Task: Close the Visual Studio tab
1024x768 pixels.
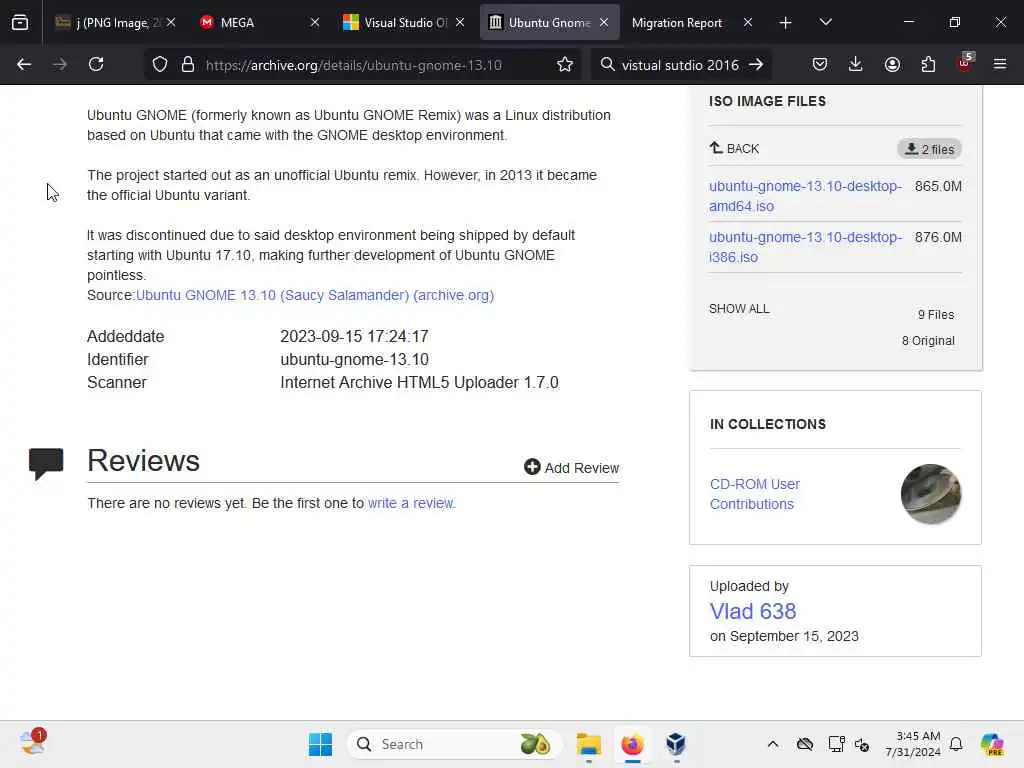Action: pyautogui.click(x=460, y=22)
